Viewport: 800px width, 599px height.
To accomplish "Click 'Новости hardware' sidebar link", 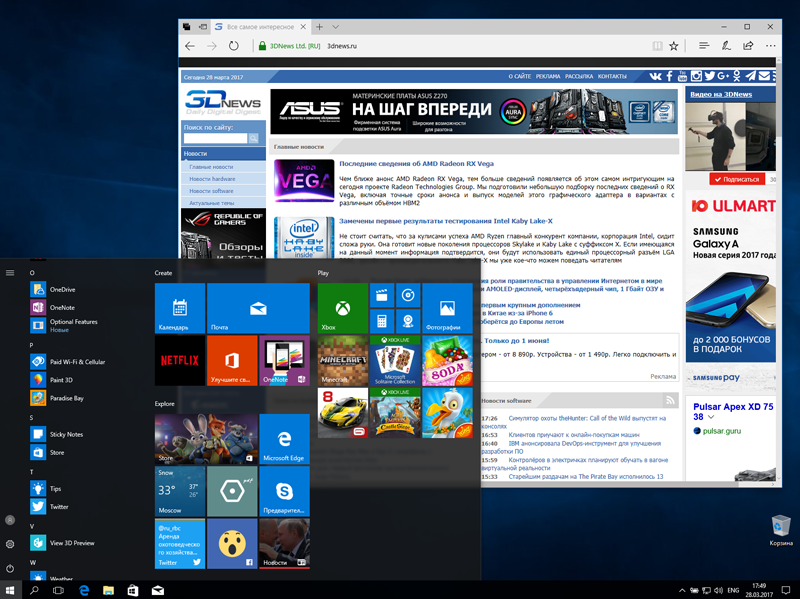I will point(212,179).
